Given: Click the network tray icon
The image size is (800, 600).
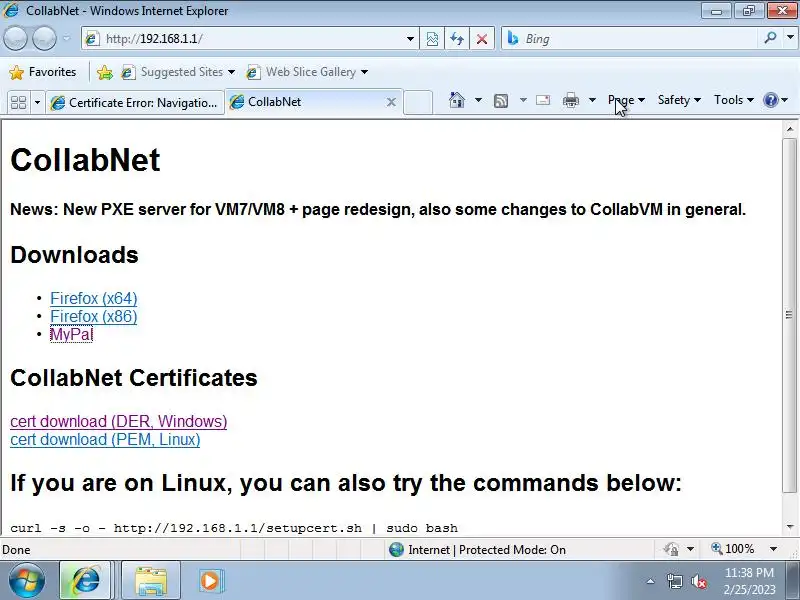Looking at the screenshot, I should [674, 581].
